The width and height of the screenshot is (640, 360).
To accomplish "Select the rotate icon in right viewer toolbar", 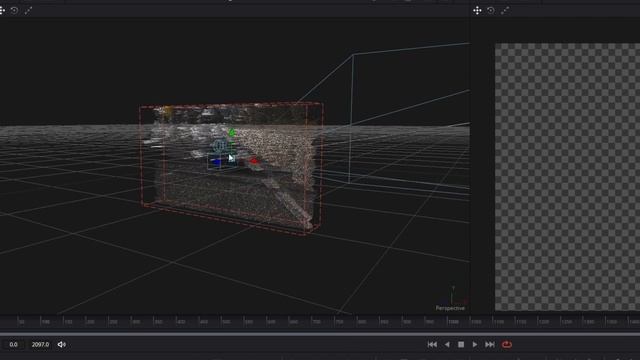I will (x=491, y=11).
